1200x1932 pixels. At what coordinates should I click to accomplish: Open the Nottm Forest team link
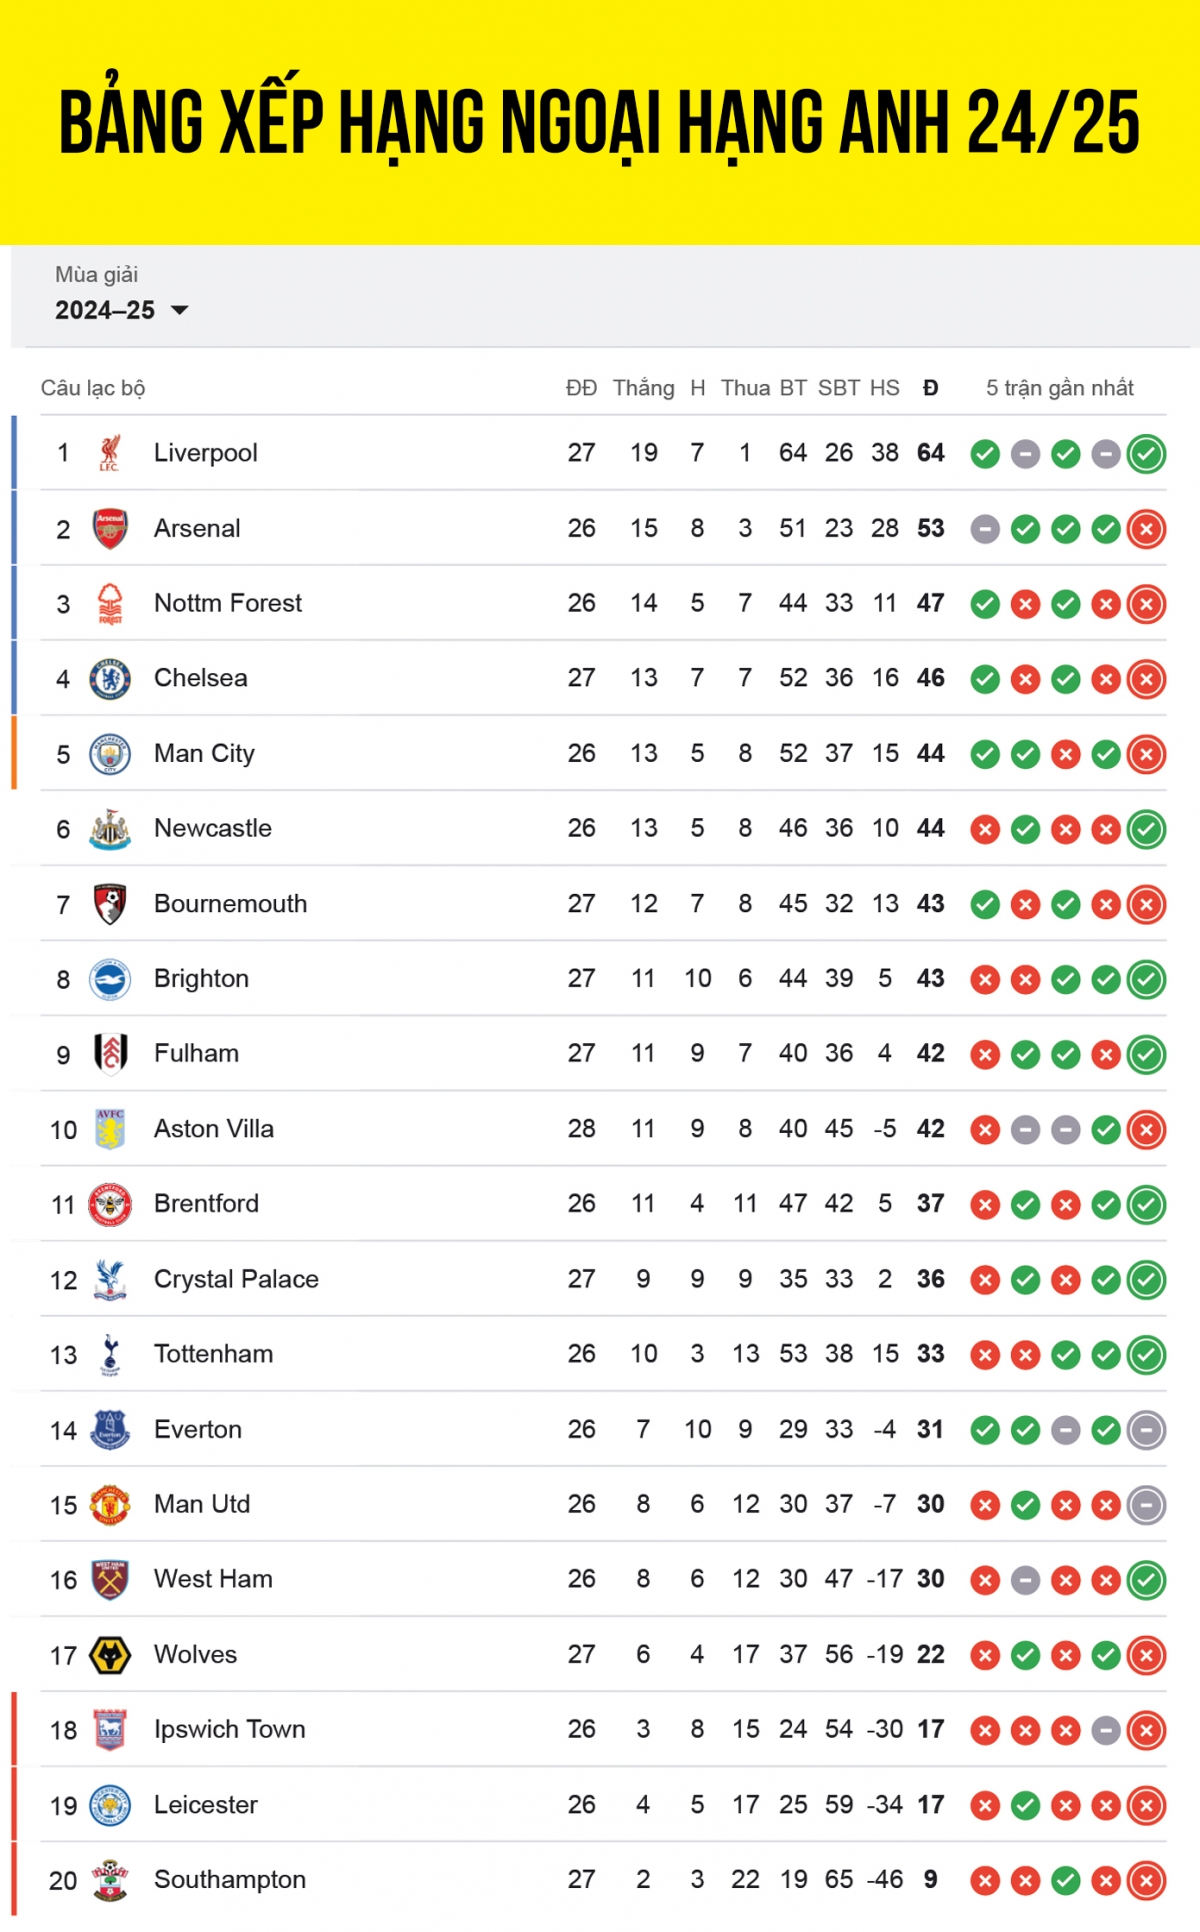[228, 603]
